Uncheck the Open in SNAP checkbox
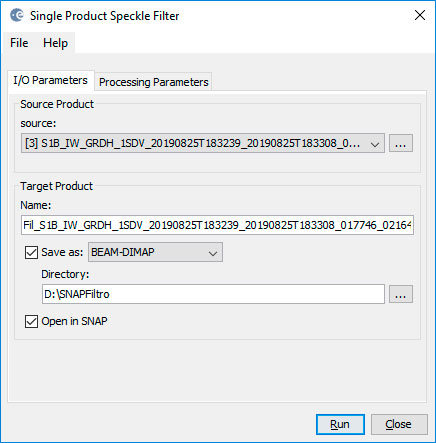The width and height of the screenshot is (436, 443). [31, 322]
